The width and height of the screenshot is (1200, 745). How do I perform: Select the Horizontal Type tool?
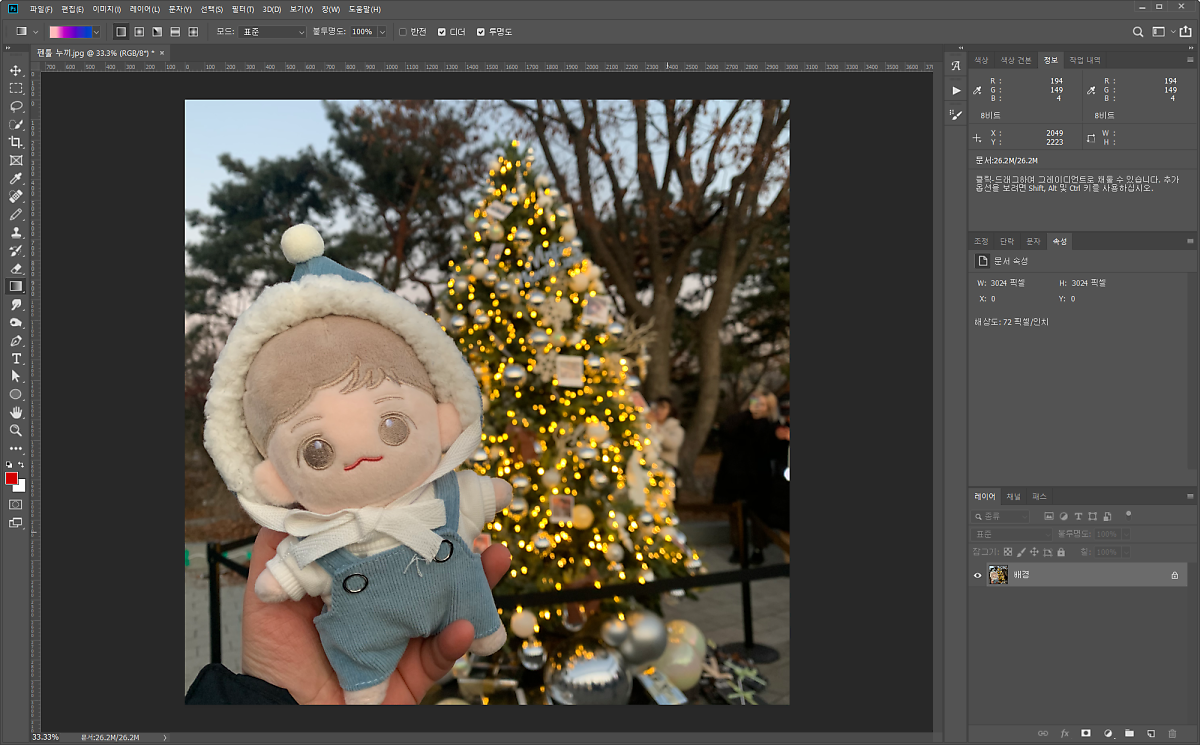click(16, 358)
